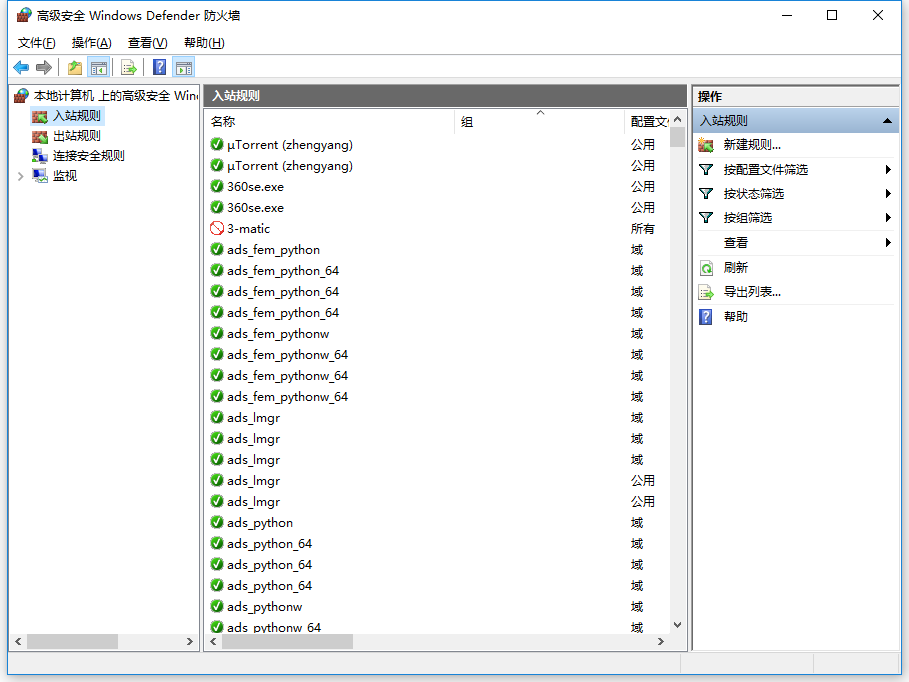
Task: Click the rules list horizontal scroll right arrow
Action: pyautogui.click(x=660, y=641)
